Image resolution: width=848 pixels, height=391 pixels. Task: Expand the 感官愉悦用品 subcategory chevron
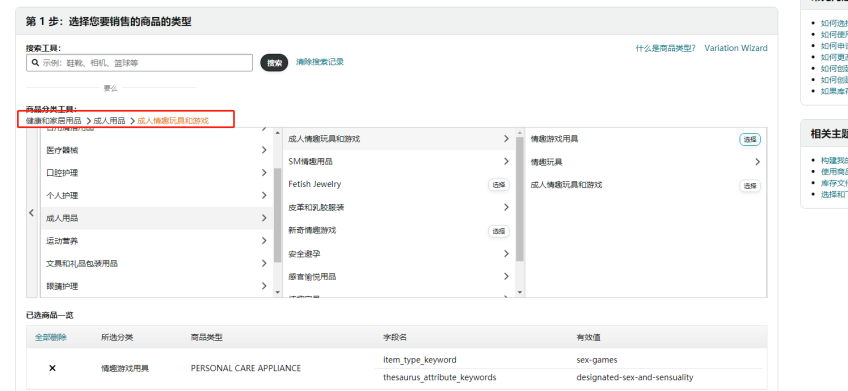(x=506, y=276)
